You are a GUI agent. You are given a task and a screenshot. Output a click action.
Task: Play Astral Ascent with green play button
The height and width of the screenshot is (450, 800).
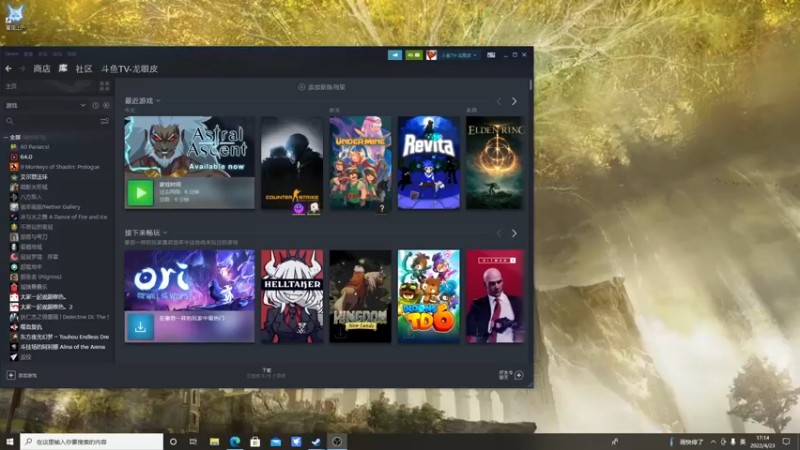point(140,193)
